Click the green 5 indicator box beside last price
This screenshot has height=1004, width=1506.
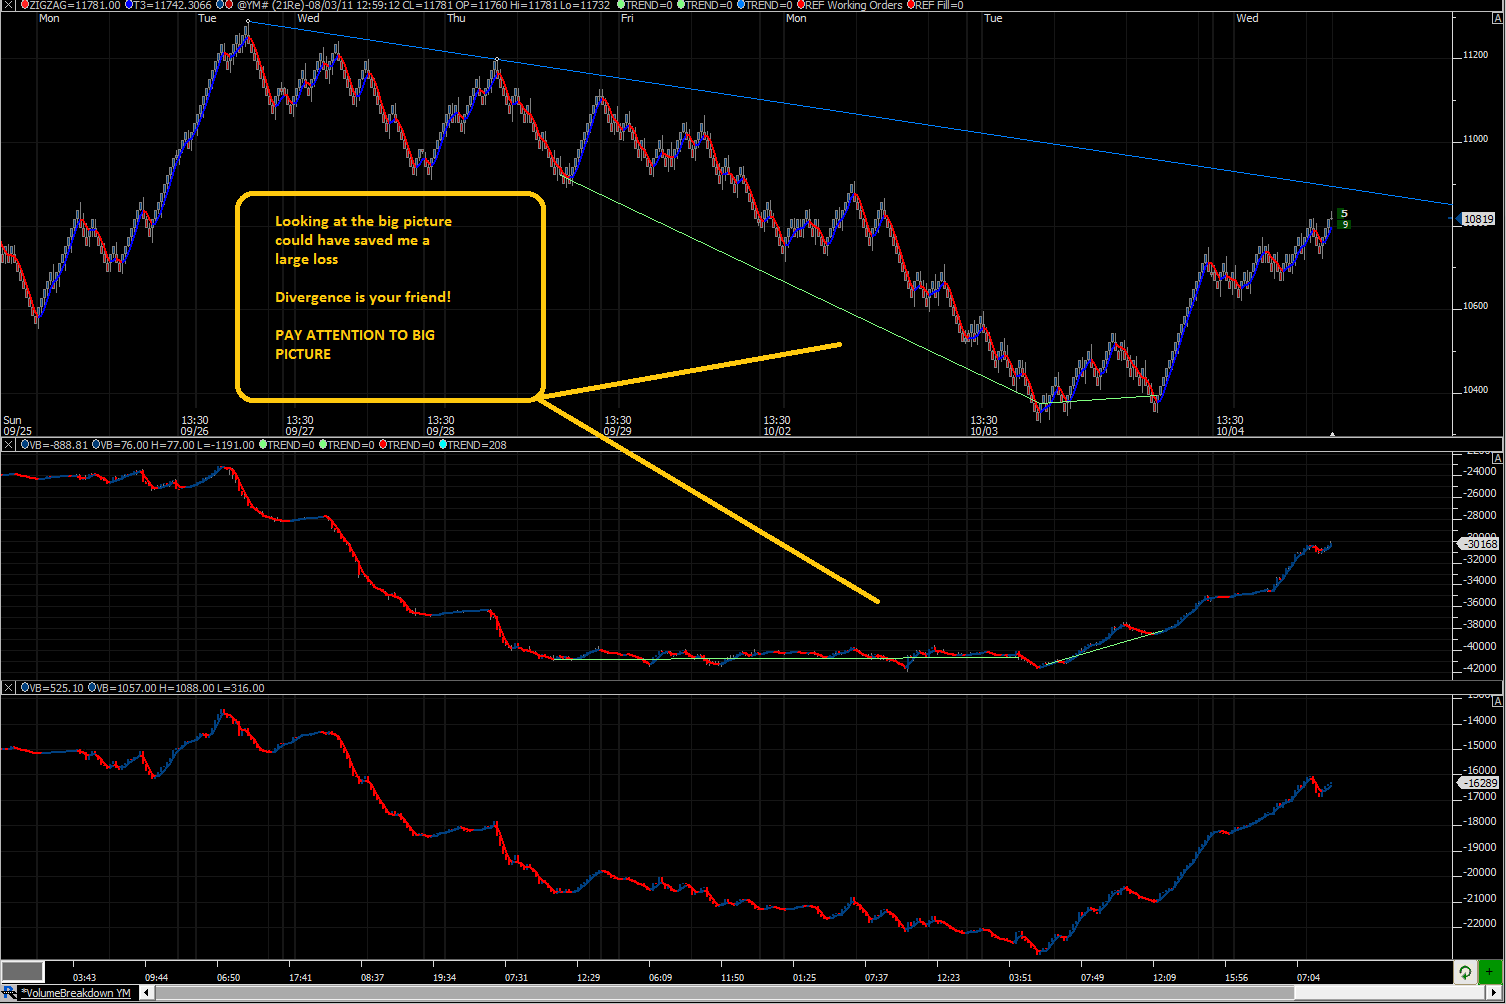point(1345,213)
